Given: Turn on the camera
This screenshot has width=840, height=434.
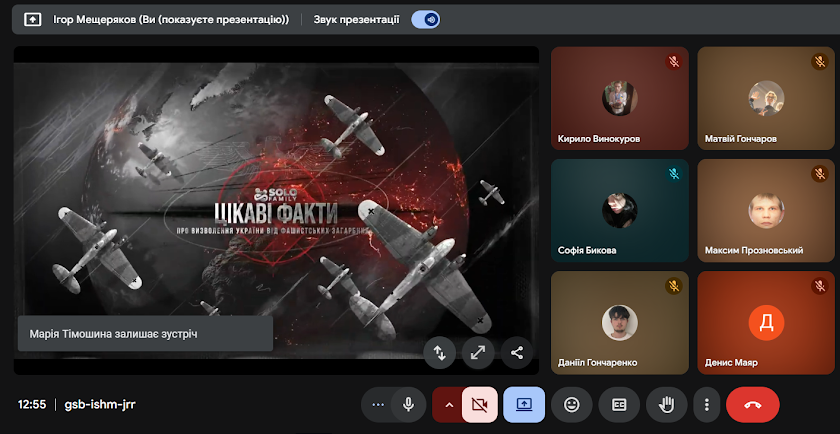Looking at the screenshot, I should coord(479,404).
